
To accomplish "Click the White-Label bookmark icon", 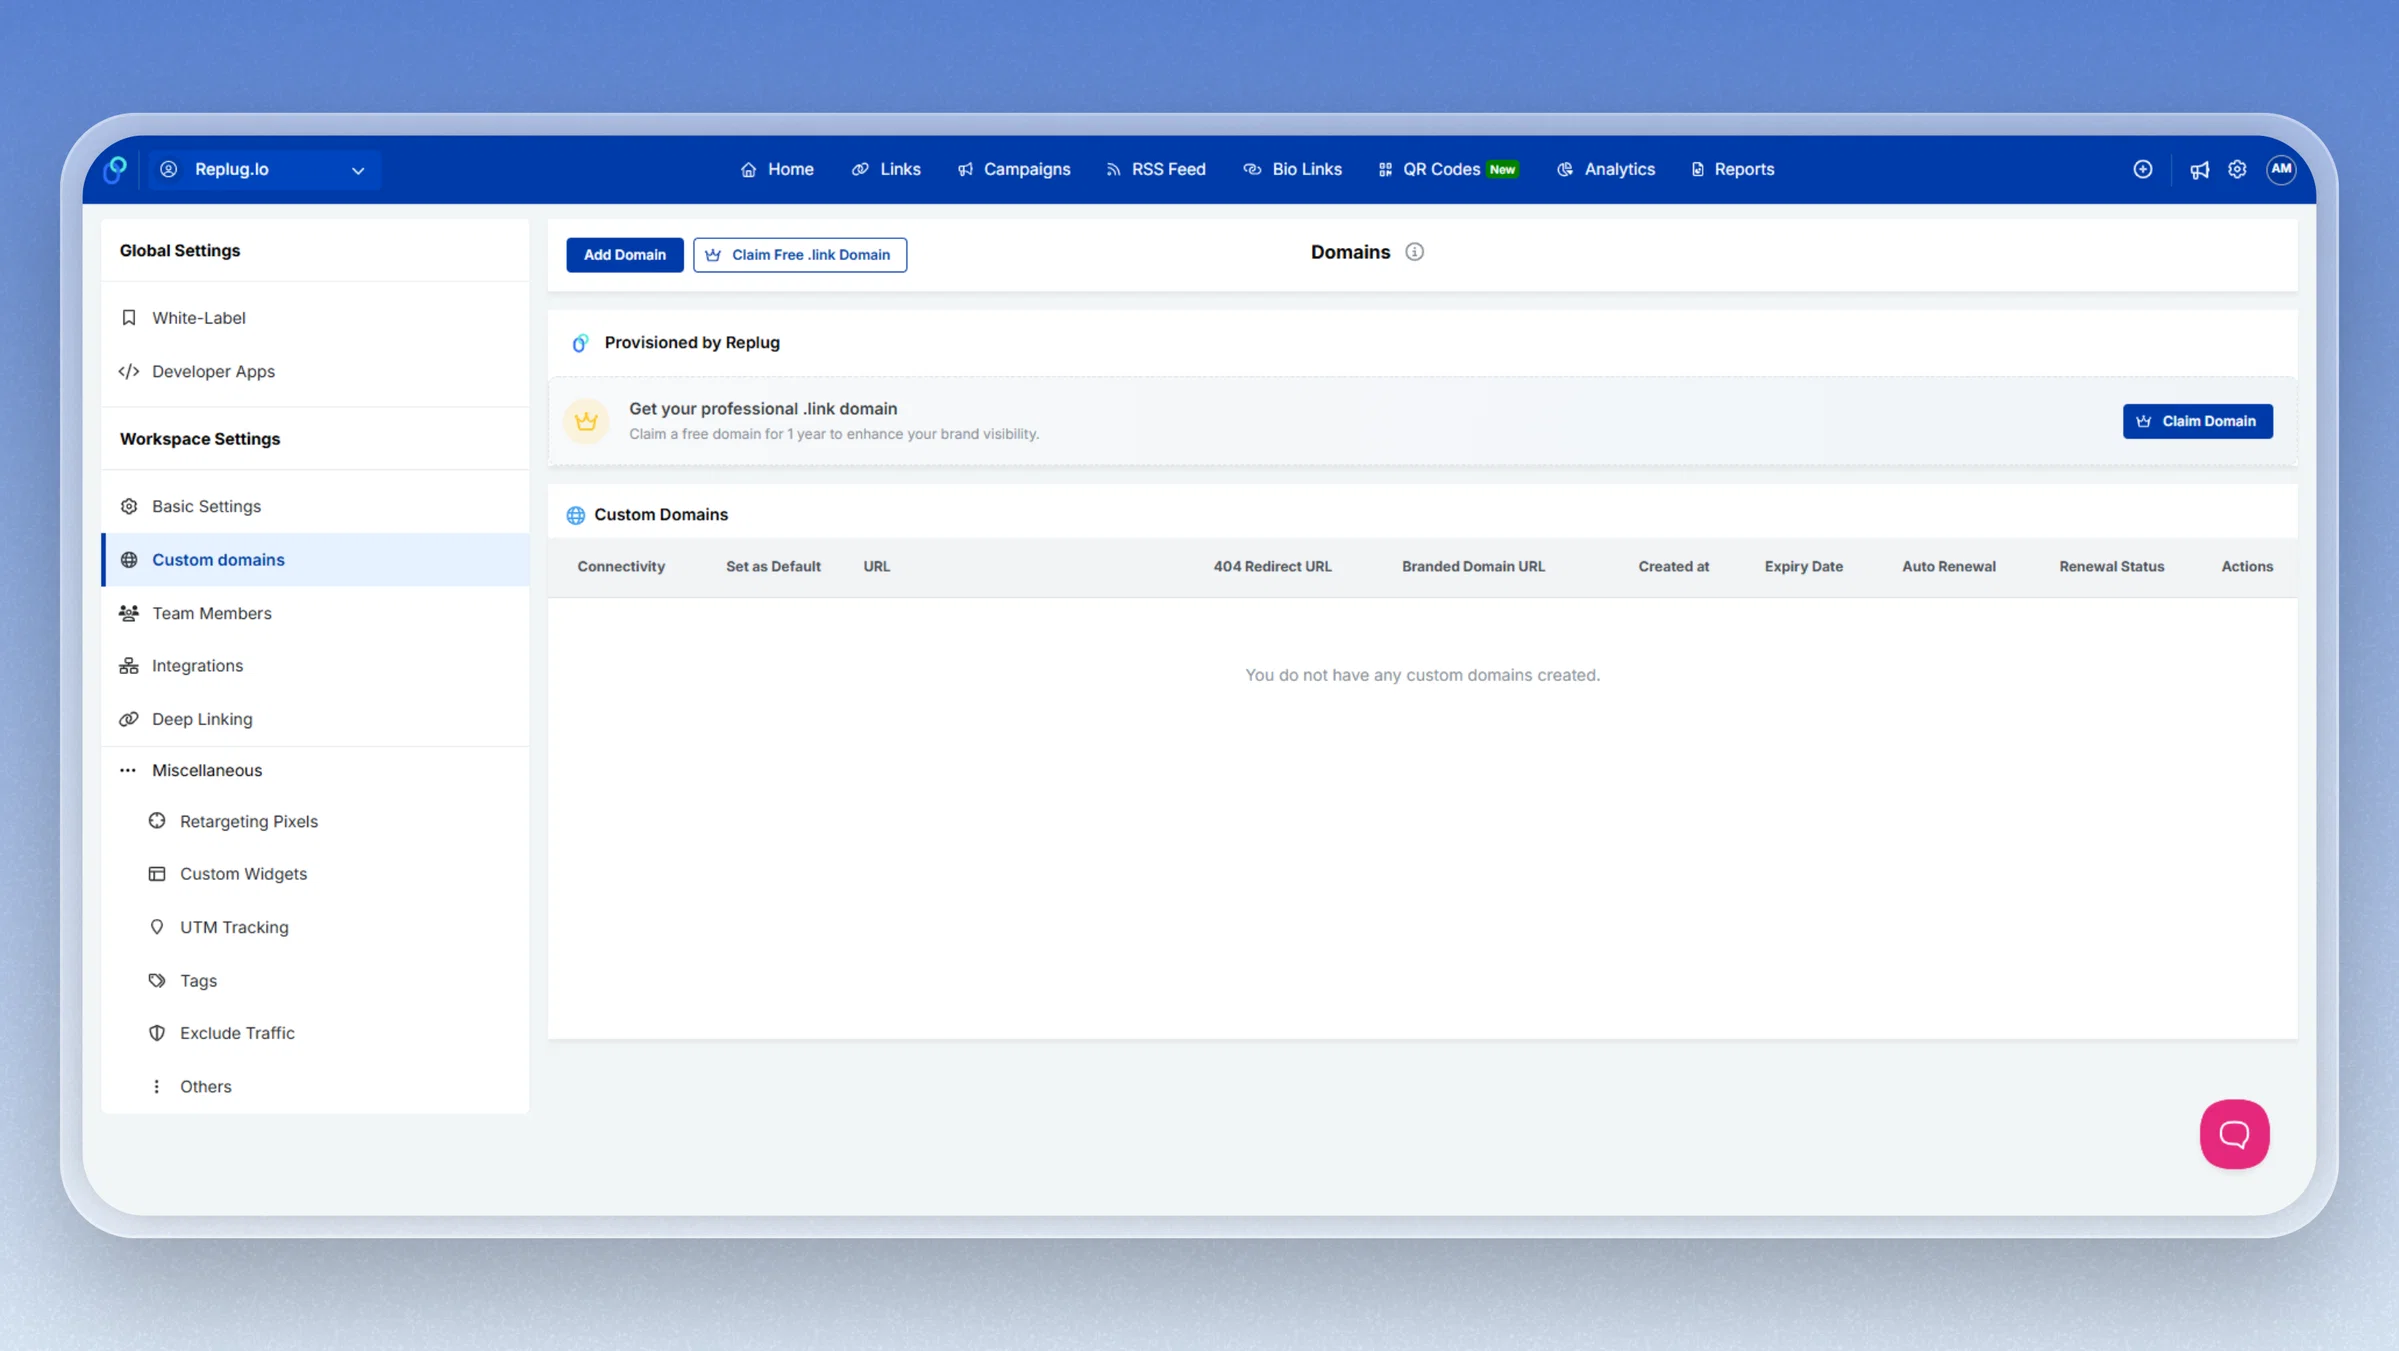I will tap(129, 318).
